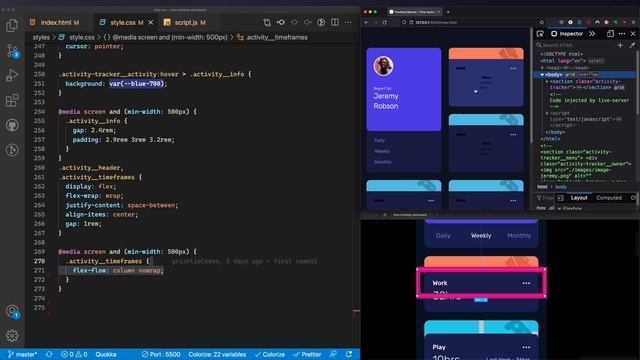Click the style.css breadcrumb item
Viewport: 640px width, 360px height.
[76, 37]
